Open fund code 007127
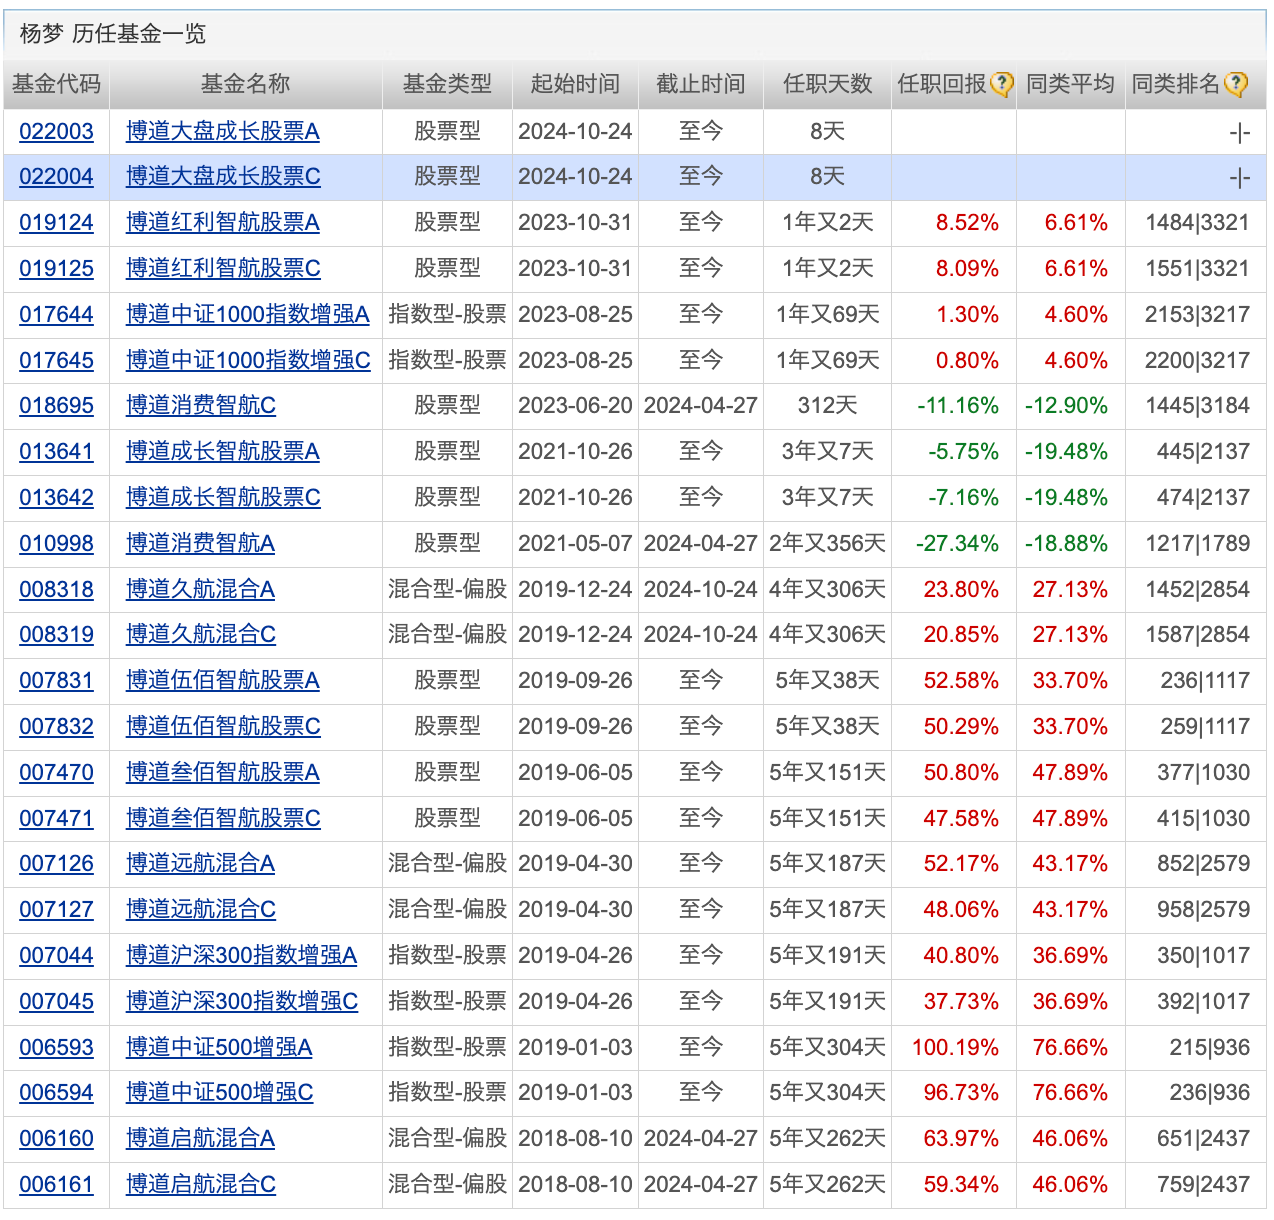The width and height of the screenshot is (1274, 1220). [56, 910]
